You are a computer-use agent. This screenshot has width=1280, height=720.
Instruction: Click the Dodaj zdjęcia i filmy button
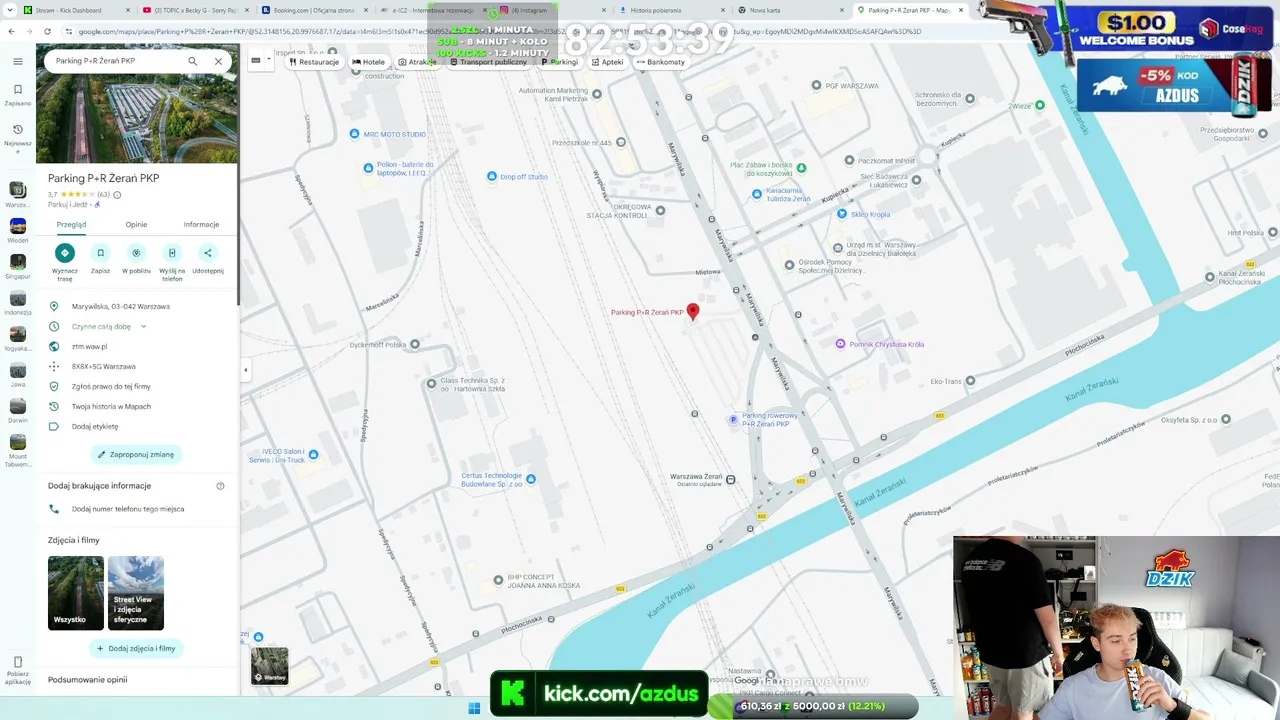click(x=136, y=648)
